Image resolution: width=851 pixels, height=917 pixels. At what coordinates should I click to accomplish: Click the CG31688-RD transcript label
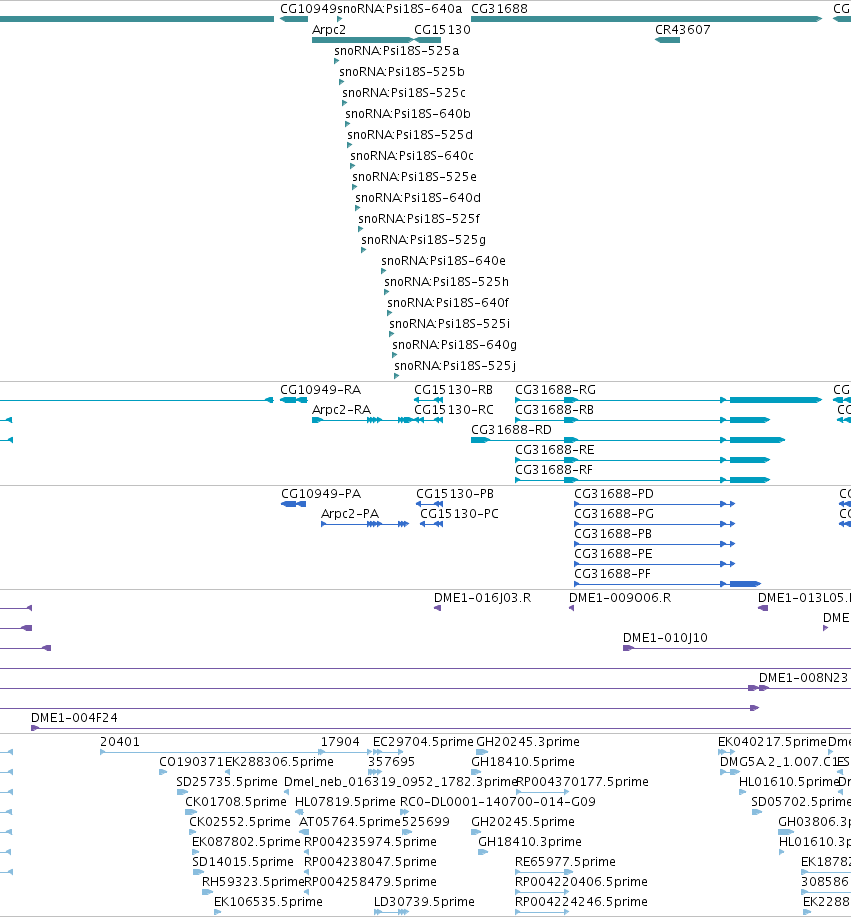tap(511, 430)
